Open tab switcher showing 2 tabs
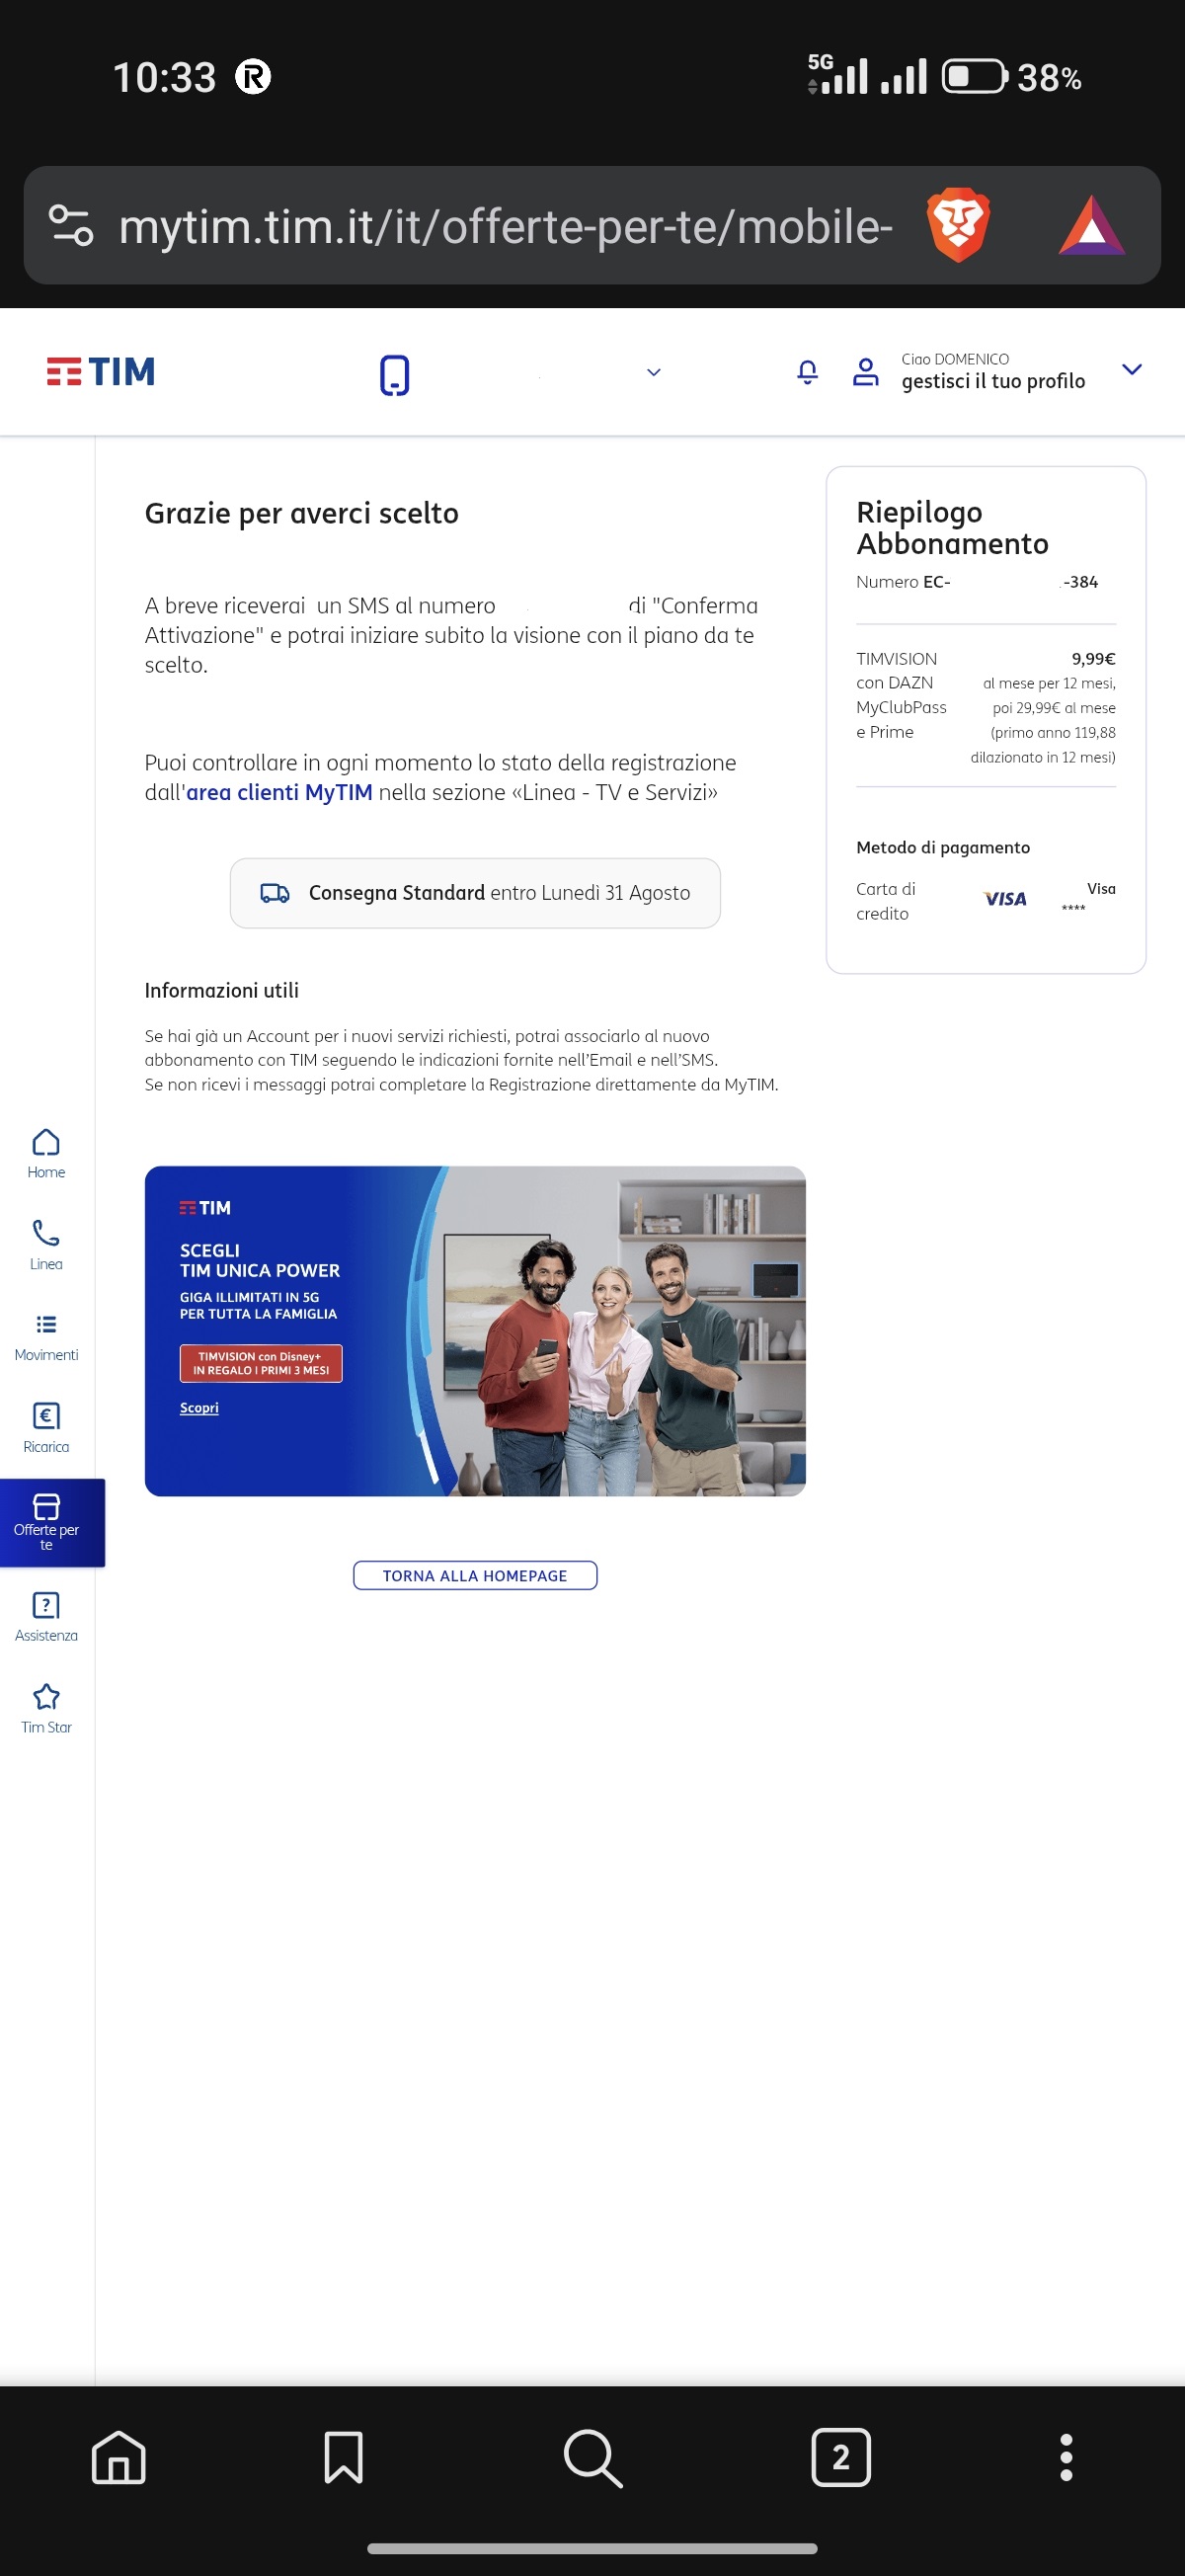 point(841,2457)
